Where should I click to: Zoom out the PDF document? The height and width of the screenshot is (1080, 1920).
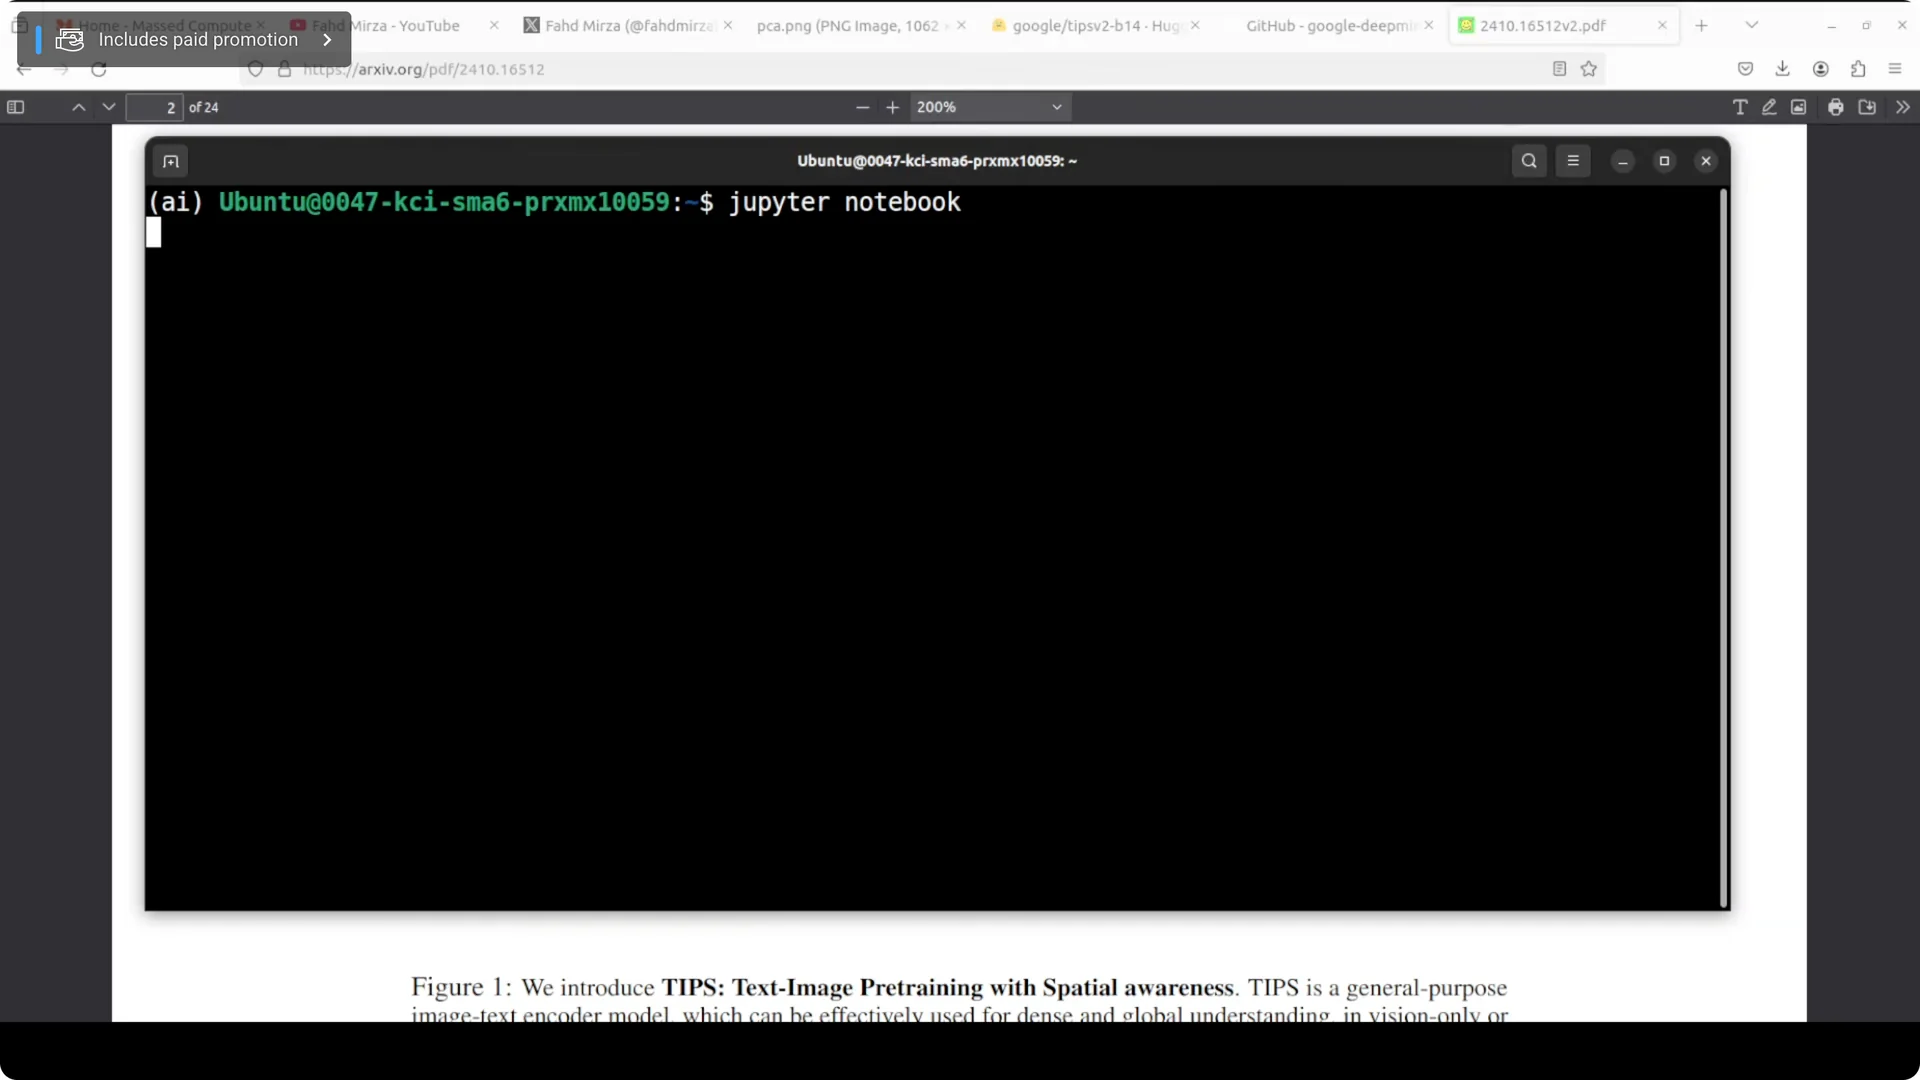click(863, 107)
